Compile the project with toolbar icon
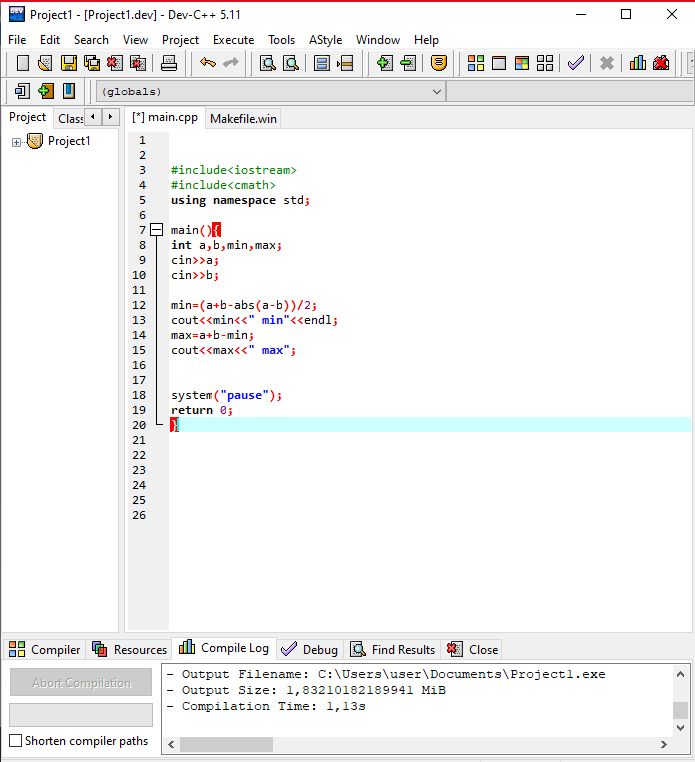 (475, 63)
